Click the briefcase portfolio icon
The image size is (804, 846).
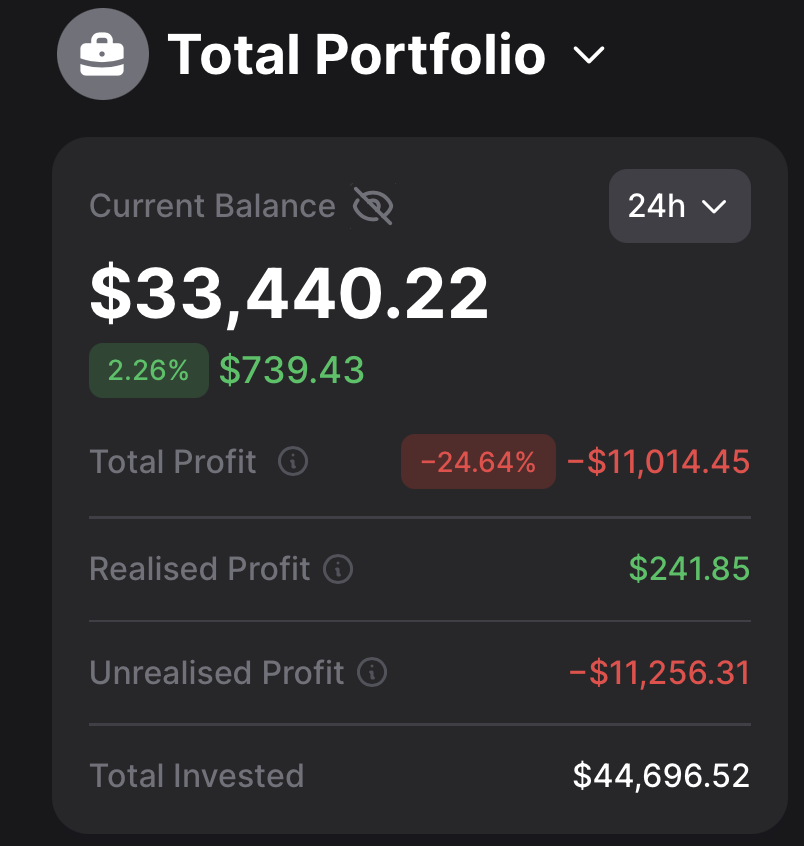tap(103, 54)
